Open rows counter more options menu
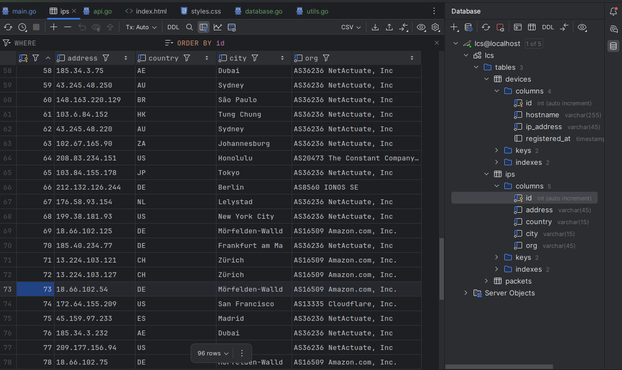The image size is (622, 370). pos(242,353)
